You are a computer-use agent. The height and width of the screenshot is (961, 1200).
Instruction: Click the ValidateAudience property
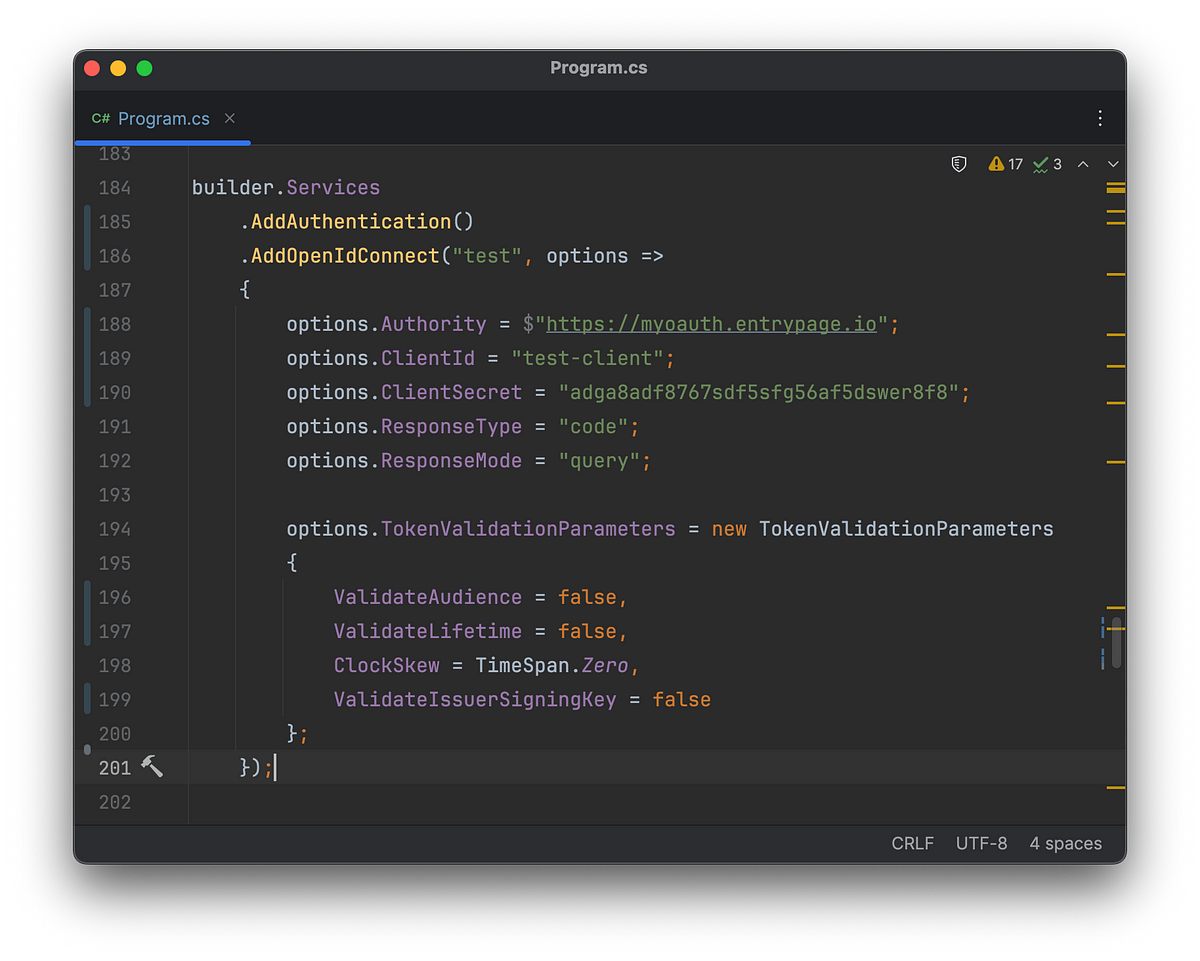(x=428, y=597)
